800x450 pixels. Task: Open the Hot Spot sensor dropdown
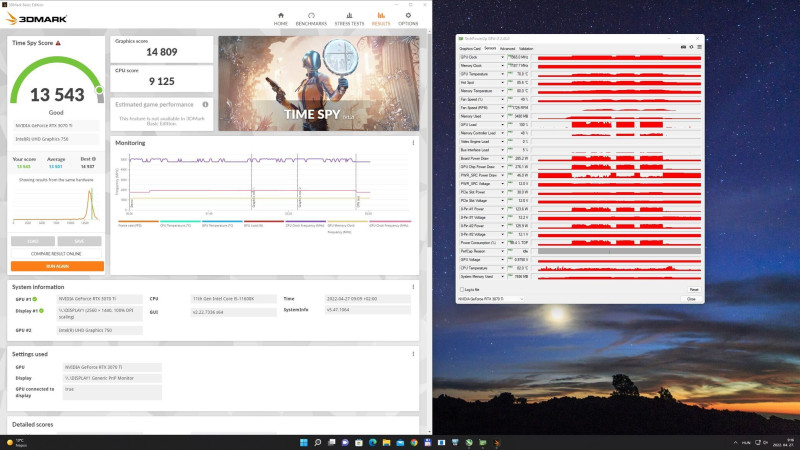pyautogui.click(x=503, y=83)
